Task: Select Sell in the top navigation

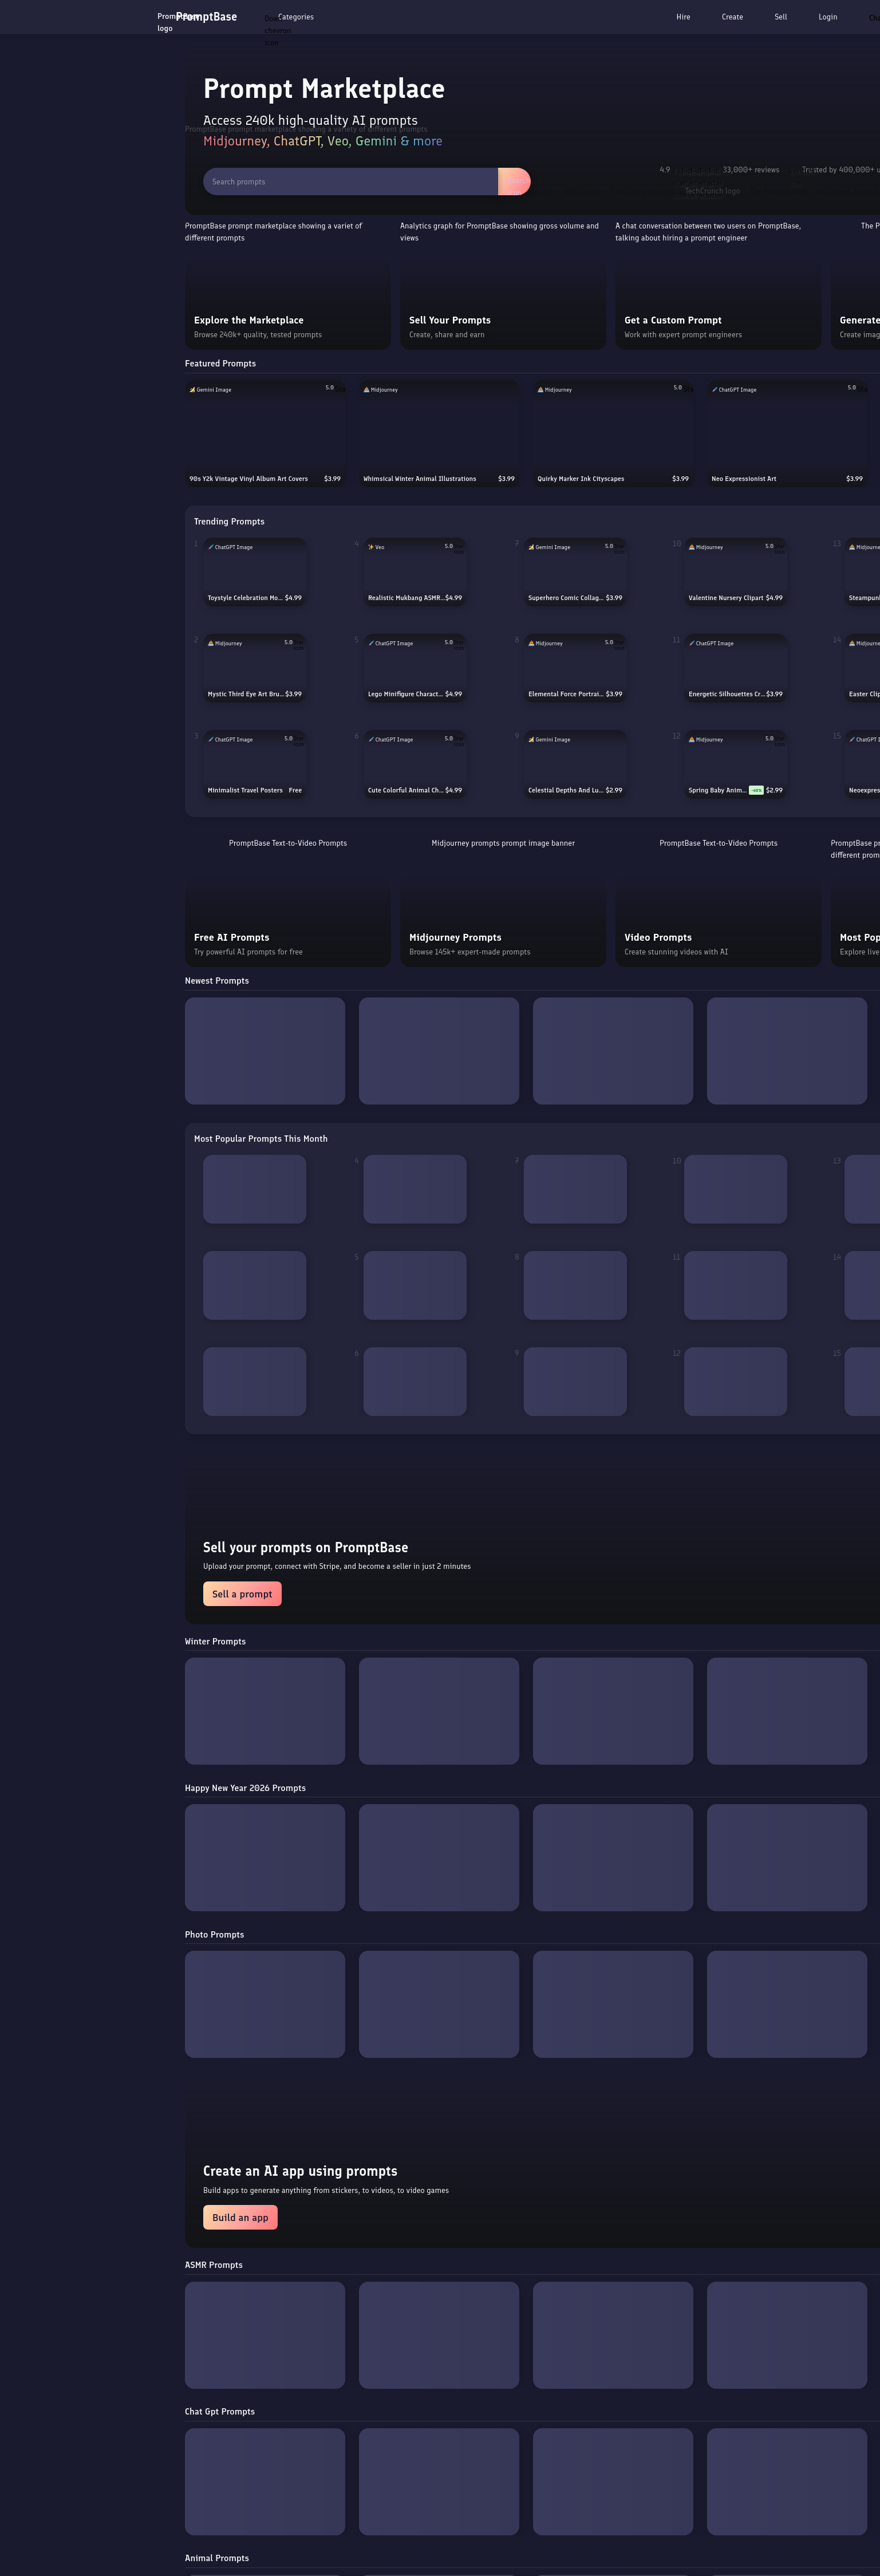Action: (x=780, y=17)
